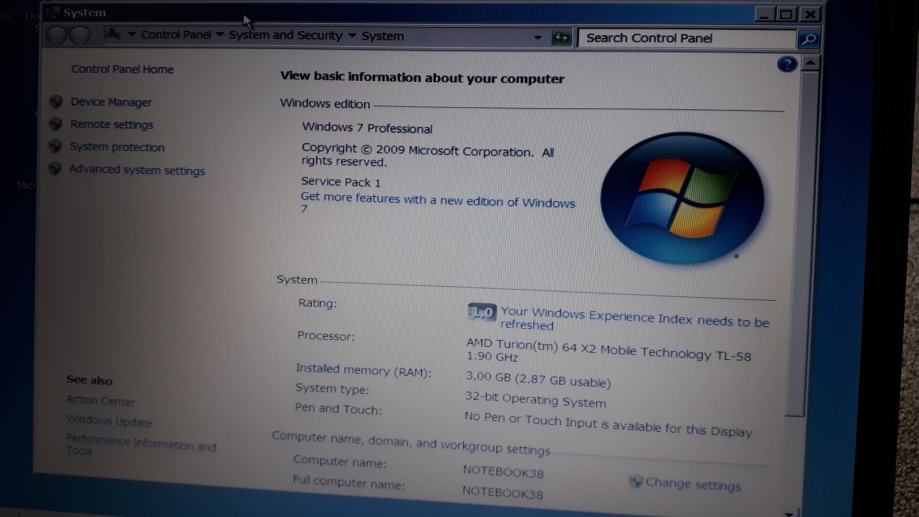Click the Windows Experience Index rating badge
This screenshot has height=517, width=919.
pos(482,312)
